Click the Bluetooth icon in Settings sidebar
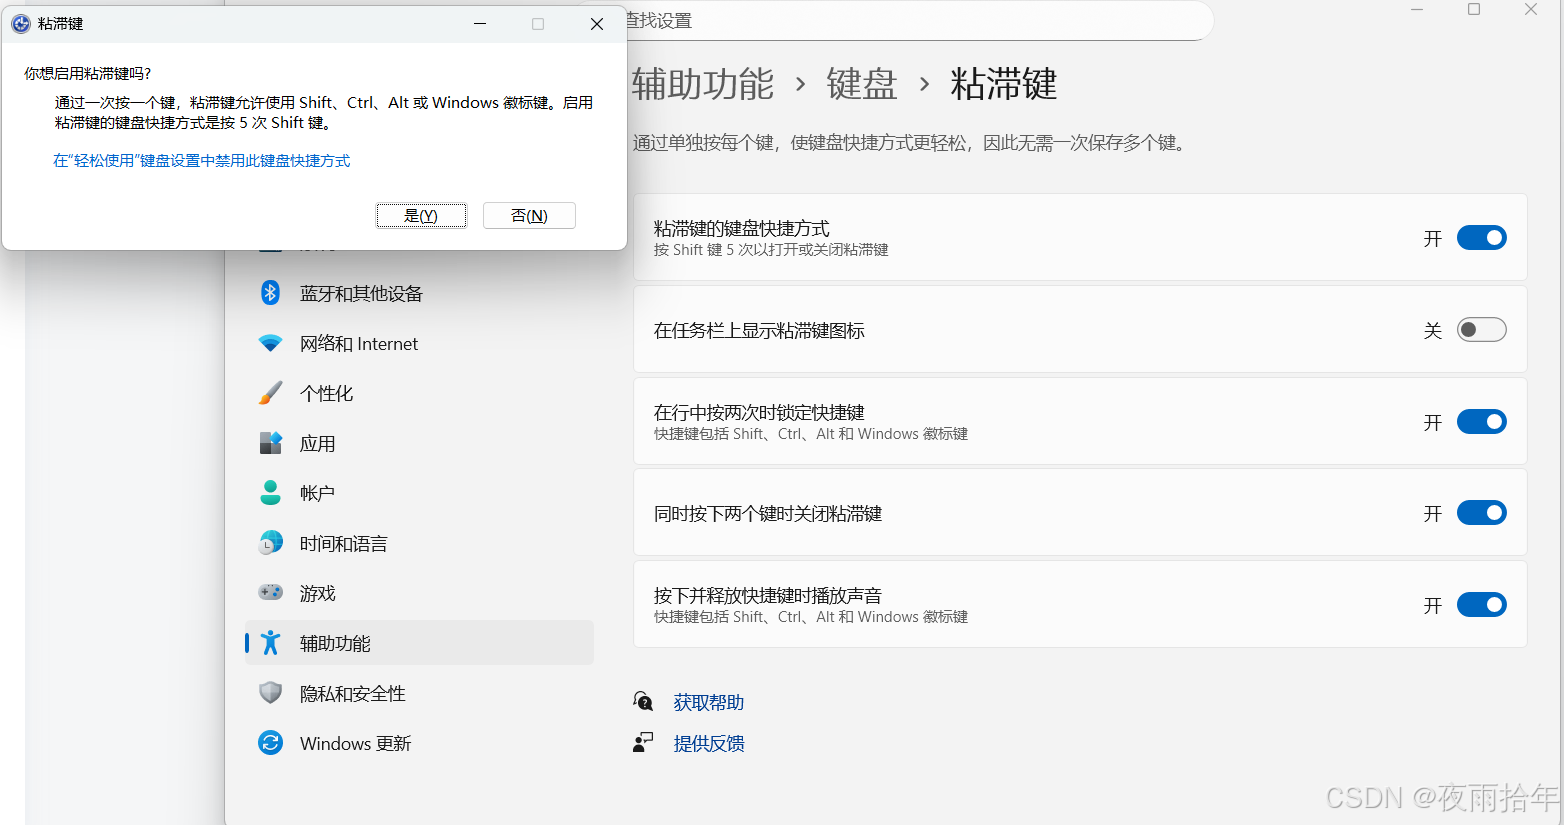The height and width of the screenshot is (825, 1564). [270, 293]
